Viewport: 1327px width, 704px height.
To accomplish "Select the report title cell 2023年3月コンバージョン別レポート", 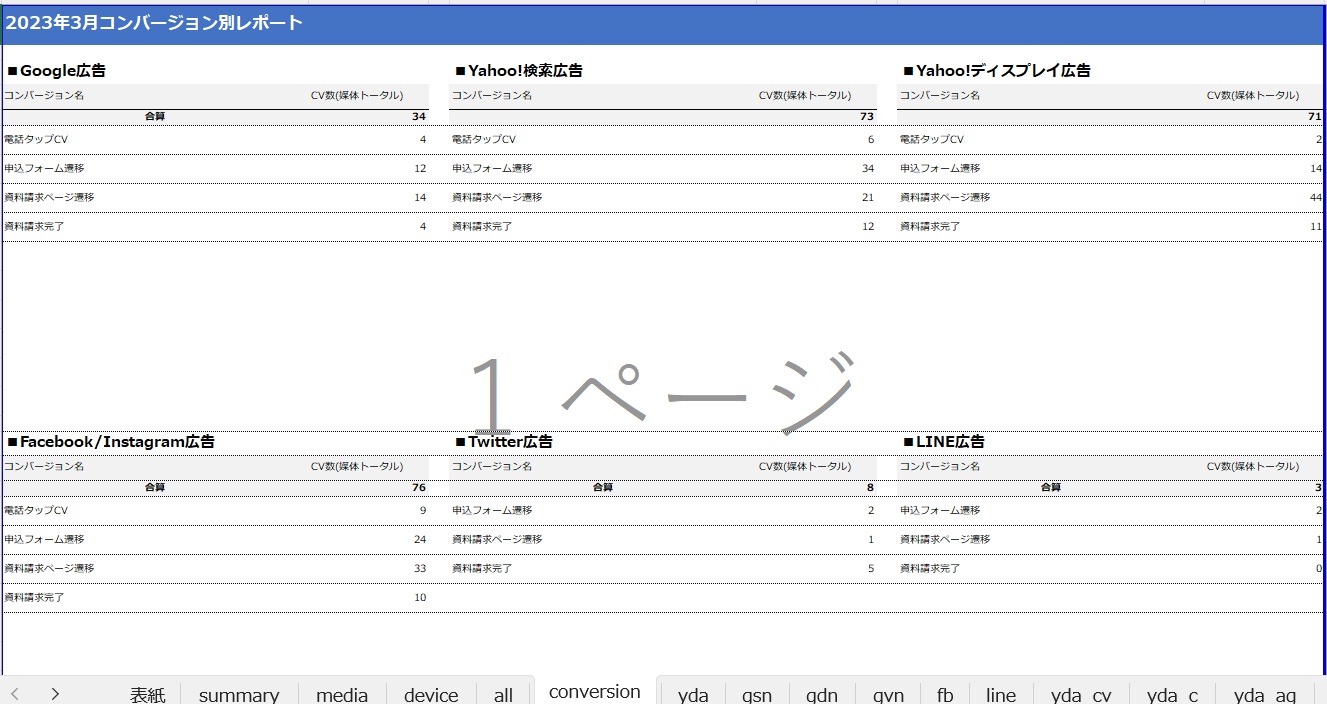I will [x=154, y=23].
